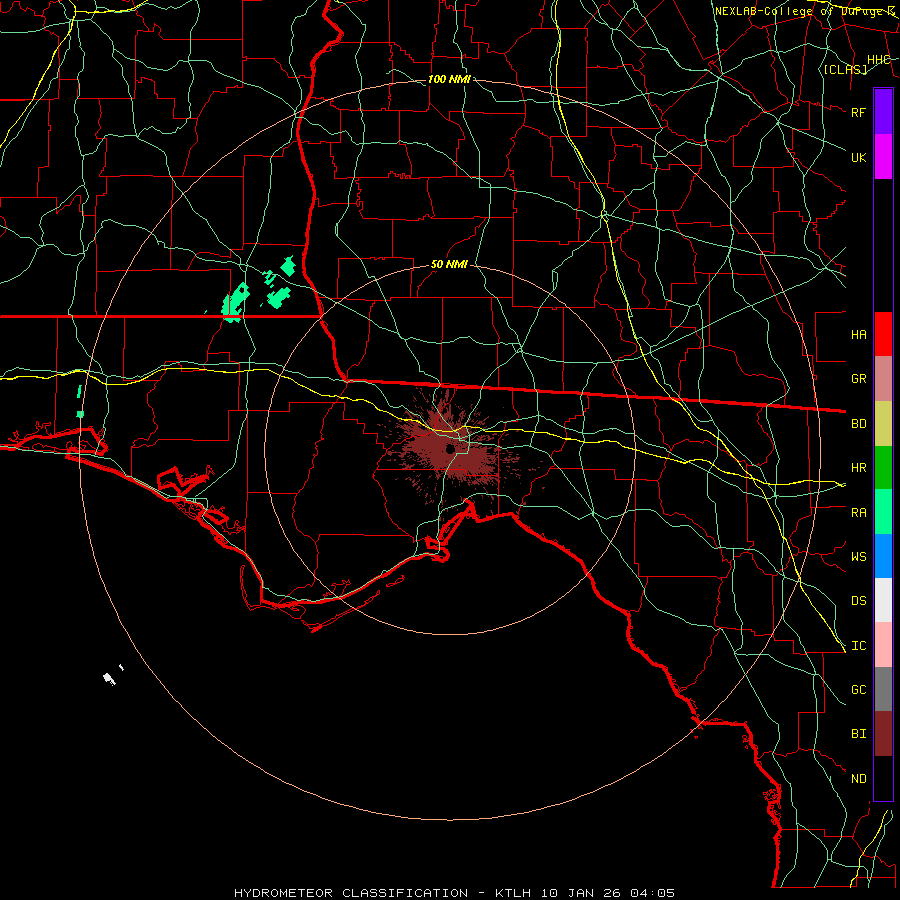Click the BI legend label
The image size is (900, 900).
[858, 734]
